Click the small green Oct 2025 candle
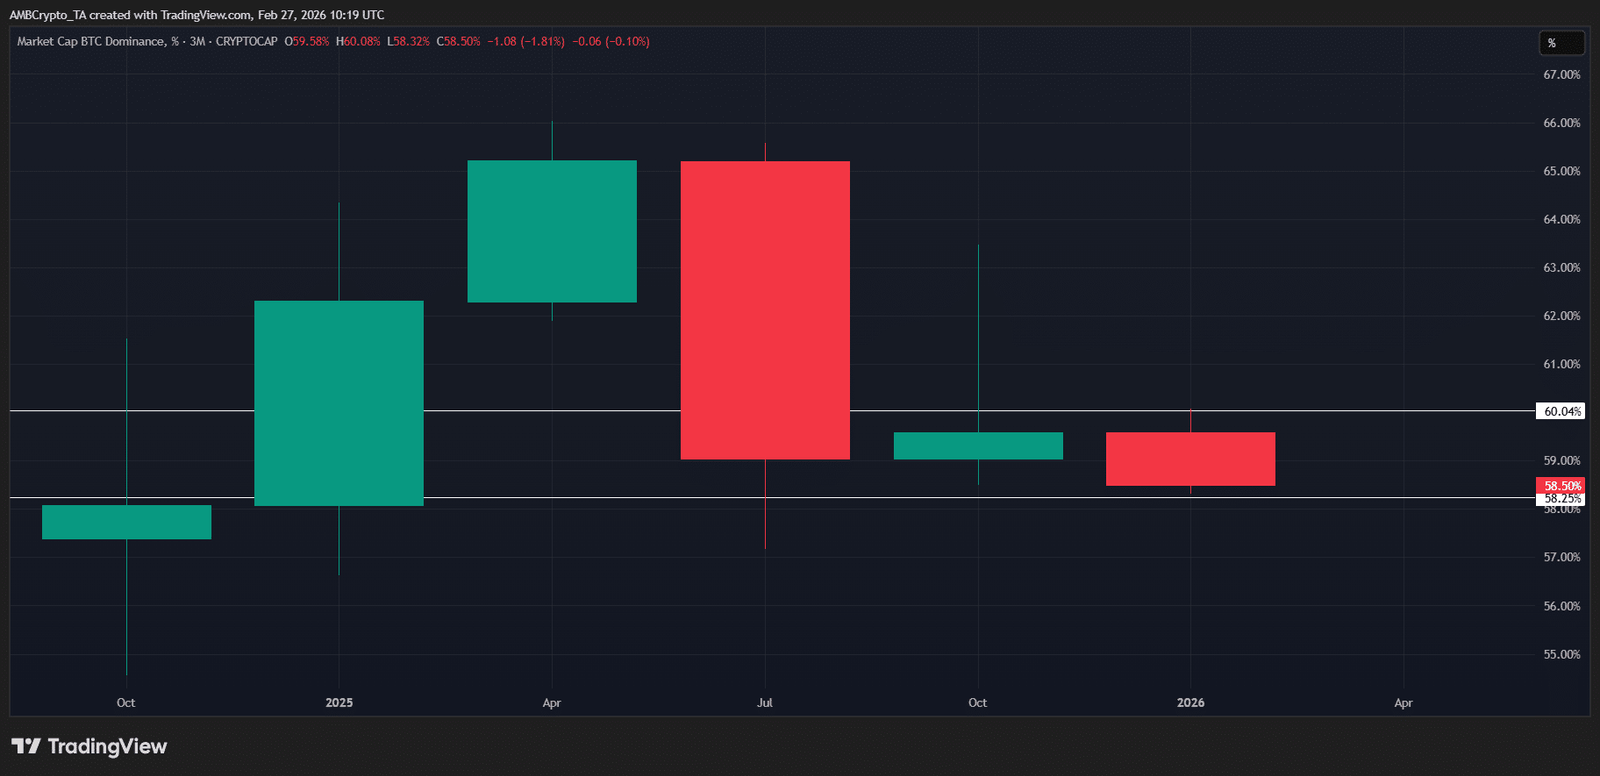 (978, 446)
